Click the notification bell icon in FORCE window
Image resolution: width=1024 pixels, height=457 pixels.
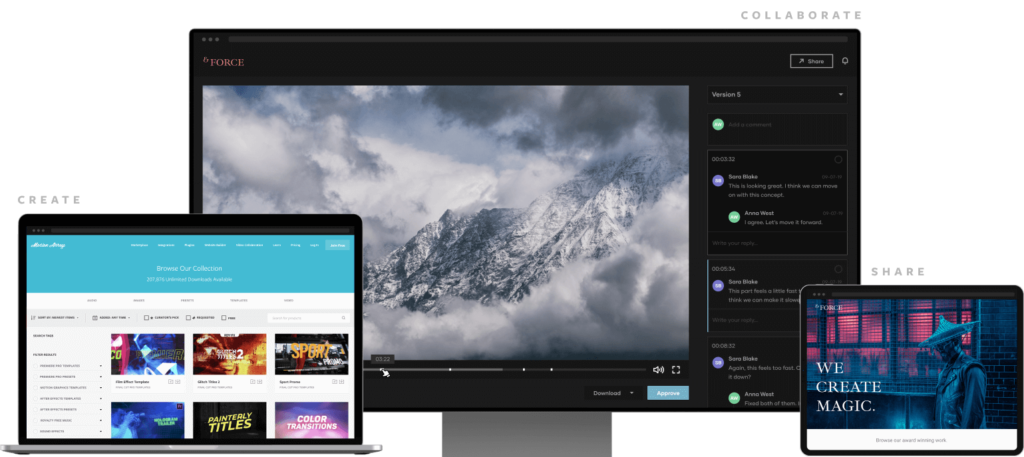845,61
